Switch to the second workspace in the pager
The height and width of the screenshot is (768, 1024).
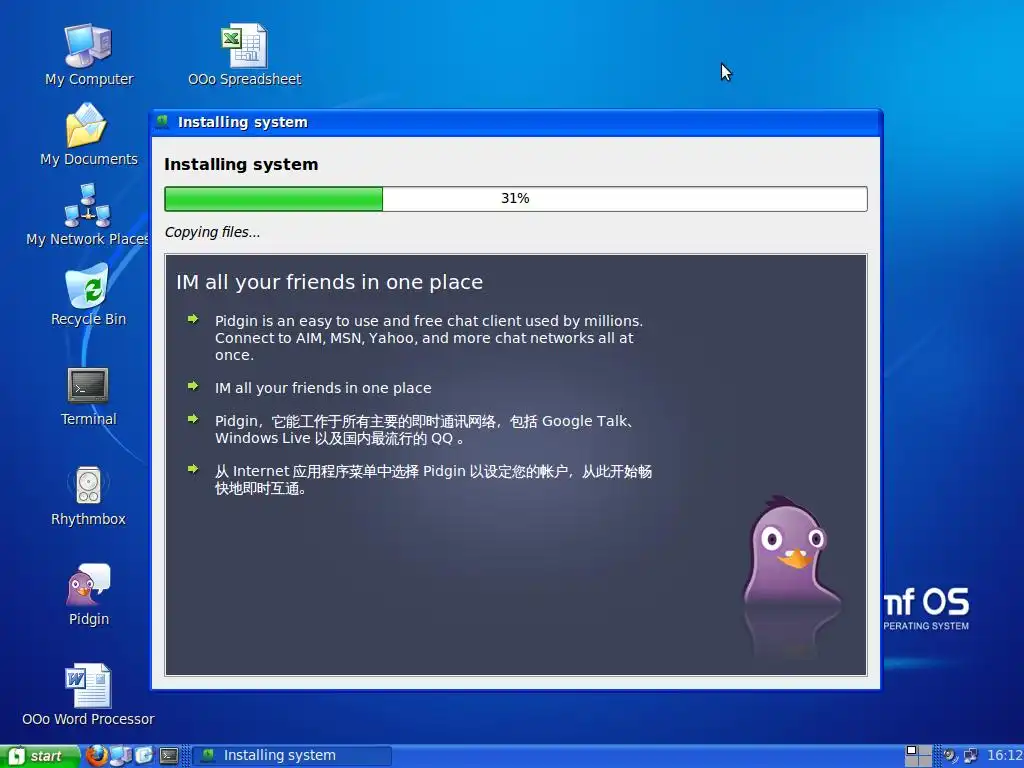pos(925,750)
